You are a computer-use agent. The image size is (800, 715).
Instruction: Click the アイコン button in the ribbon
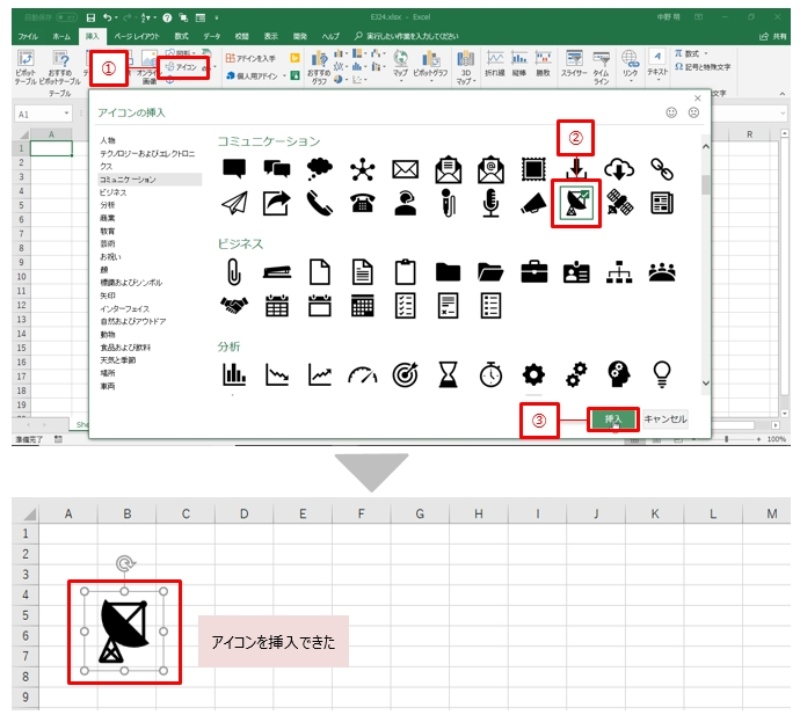(x=184, y=66)
